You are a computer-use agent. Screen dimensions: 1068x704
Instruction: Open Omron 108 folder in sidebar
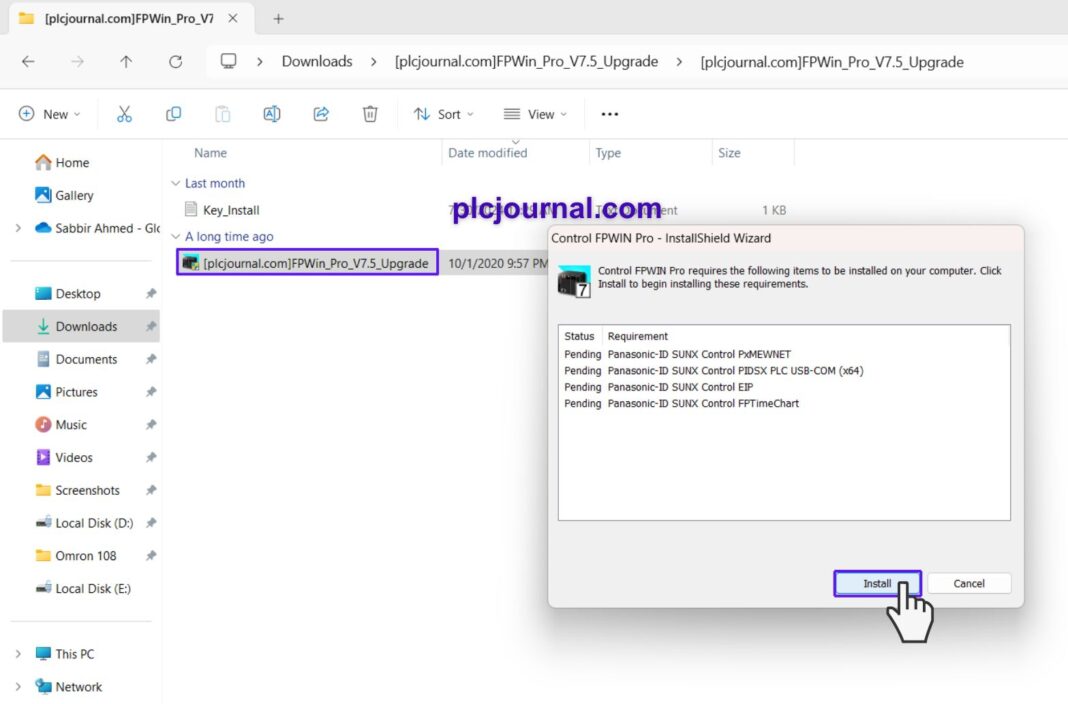pyautogui.click(x=86, y=556)
